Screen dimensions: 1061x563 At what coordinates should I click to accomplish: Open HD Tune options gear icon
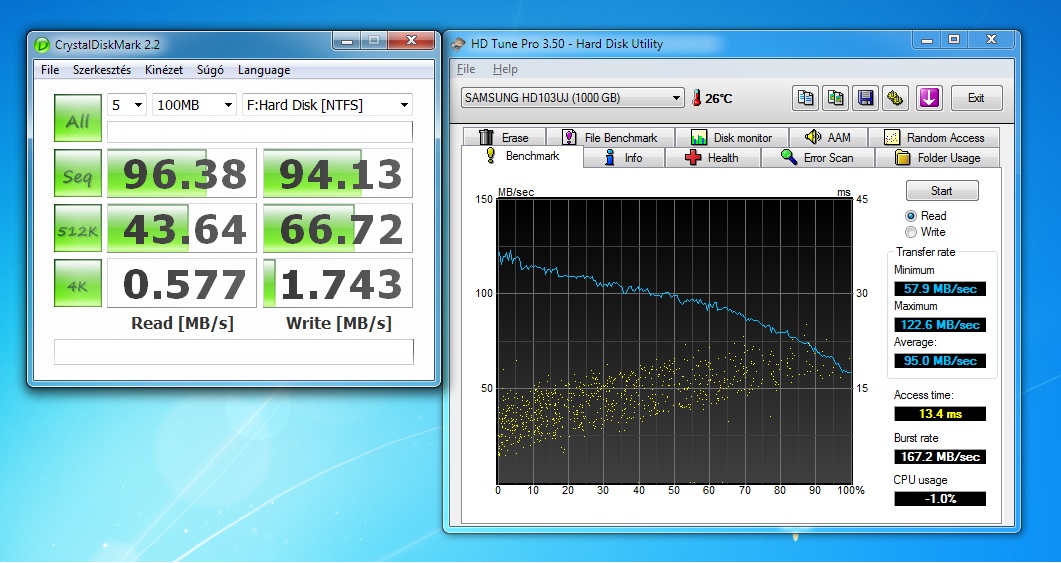tap(896, 98)
